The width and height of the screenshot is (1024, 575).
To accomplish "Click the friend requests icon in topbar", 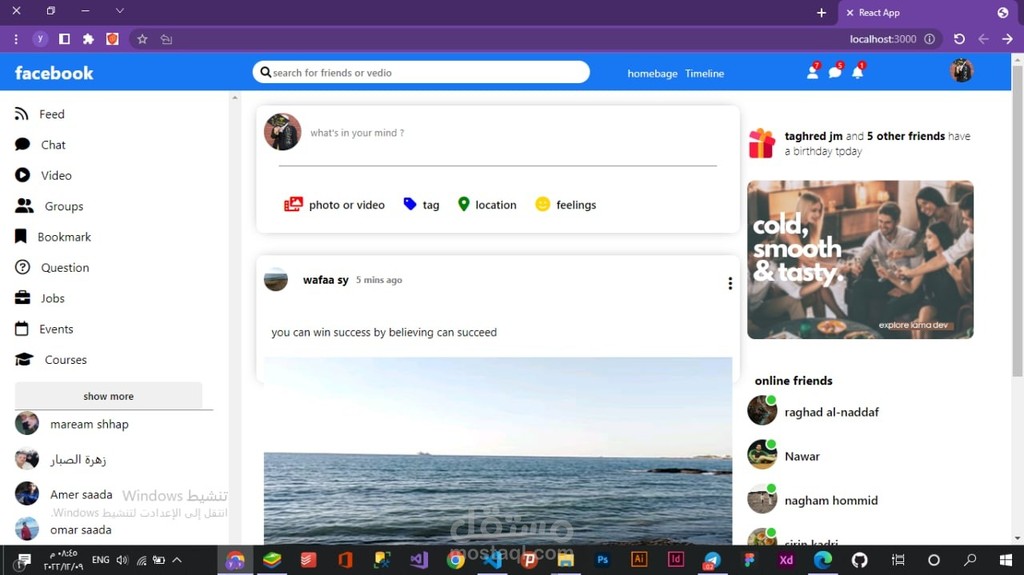I will point(812,72).
